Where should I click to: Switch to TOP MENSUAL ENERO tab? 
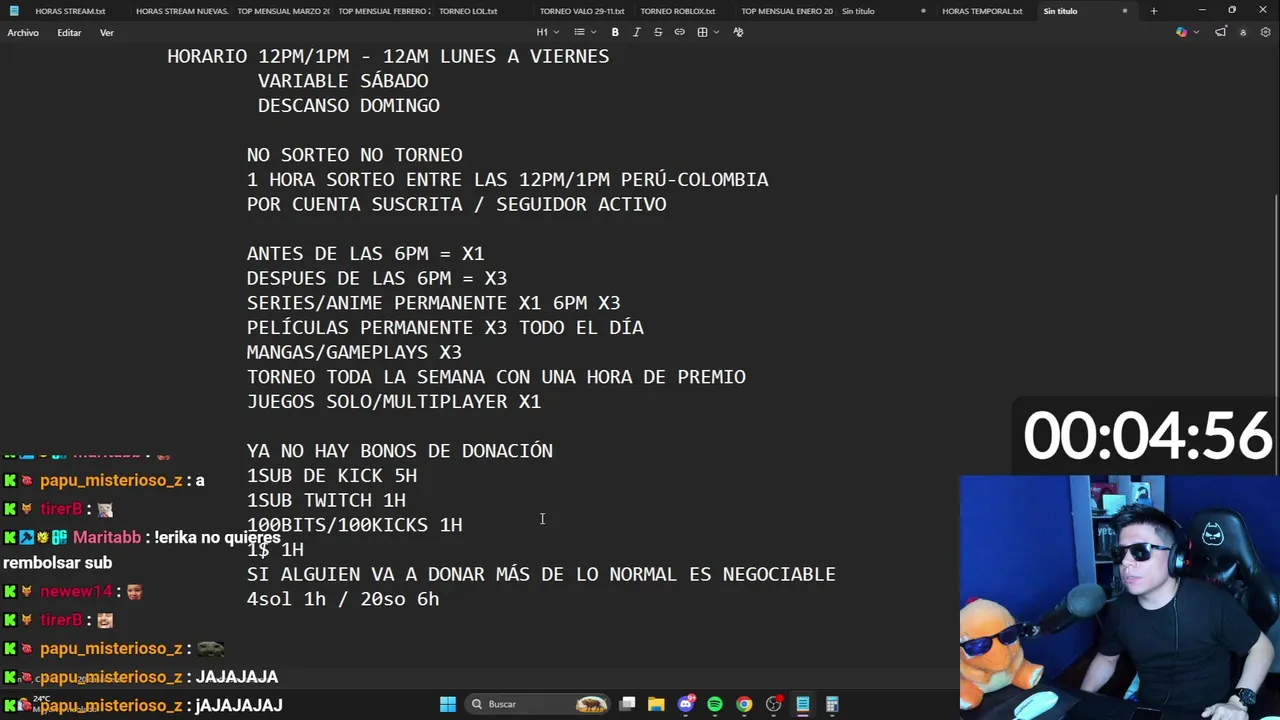pos(786,11)
